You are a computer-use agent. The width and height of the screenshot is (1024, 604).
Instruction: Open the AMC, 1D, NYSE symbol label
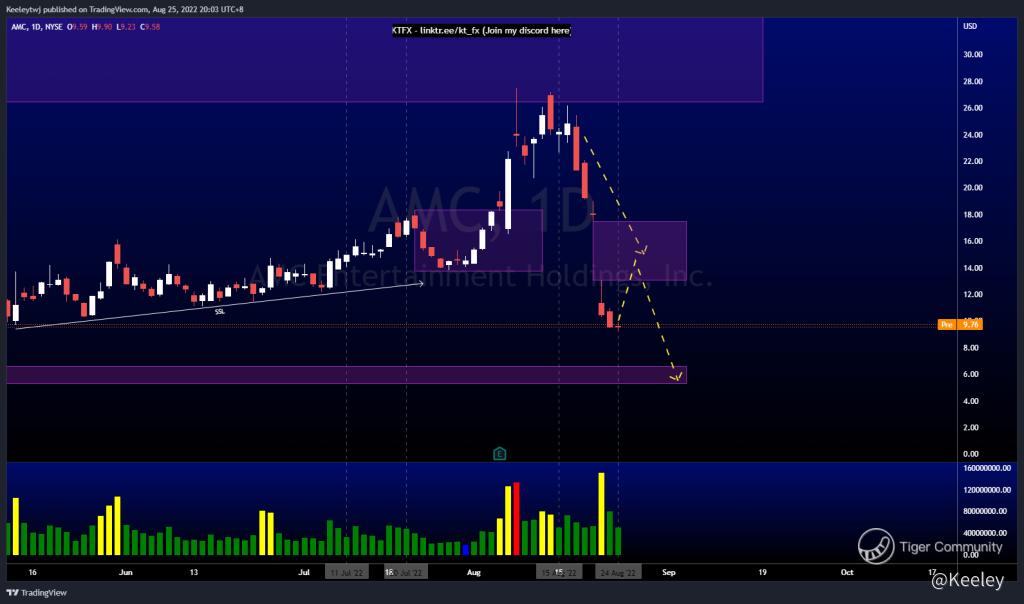pyautogui.click(x=37, y=27)
